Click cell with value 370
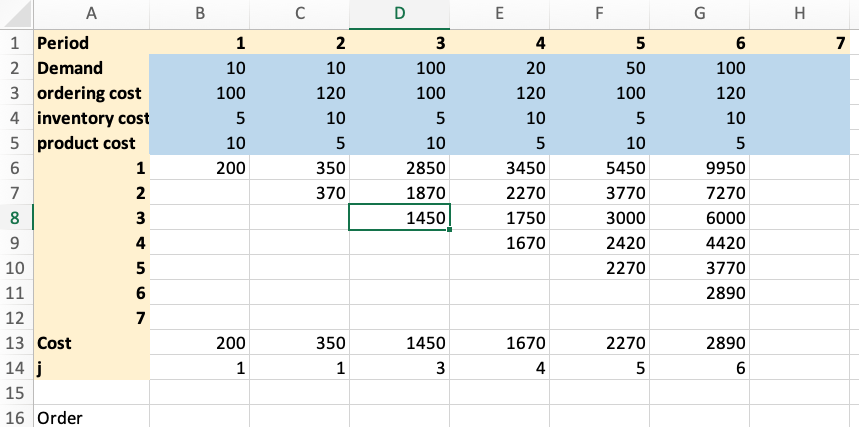The image size is (859, 427). pyautogui.click(x=300, y=193)
